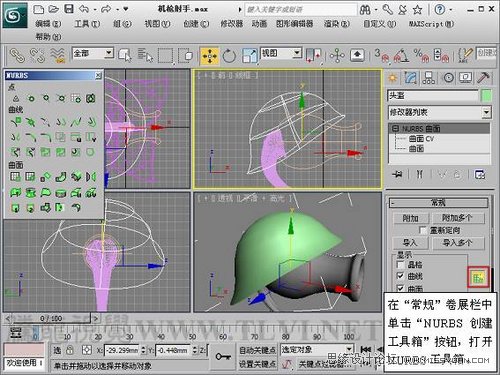Click the X coordinate input field
Viewport: 500px width, 375px height.
point(122,350)
